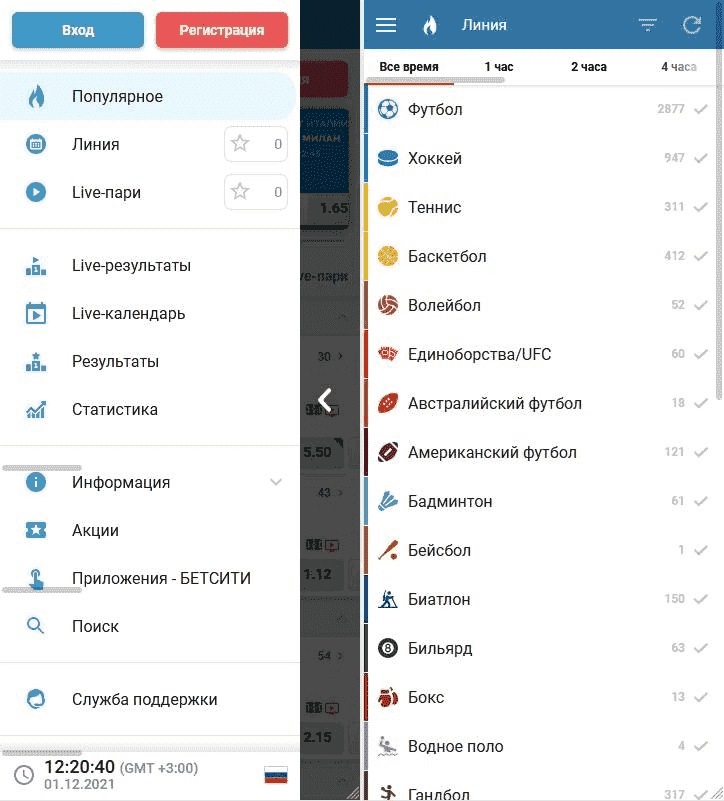Switch to the 2 часа tab
724x801 pixels.
coord(589,67)
